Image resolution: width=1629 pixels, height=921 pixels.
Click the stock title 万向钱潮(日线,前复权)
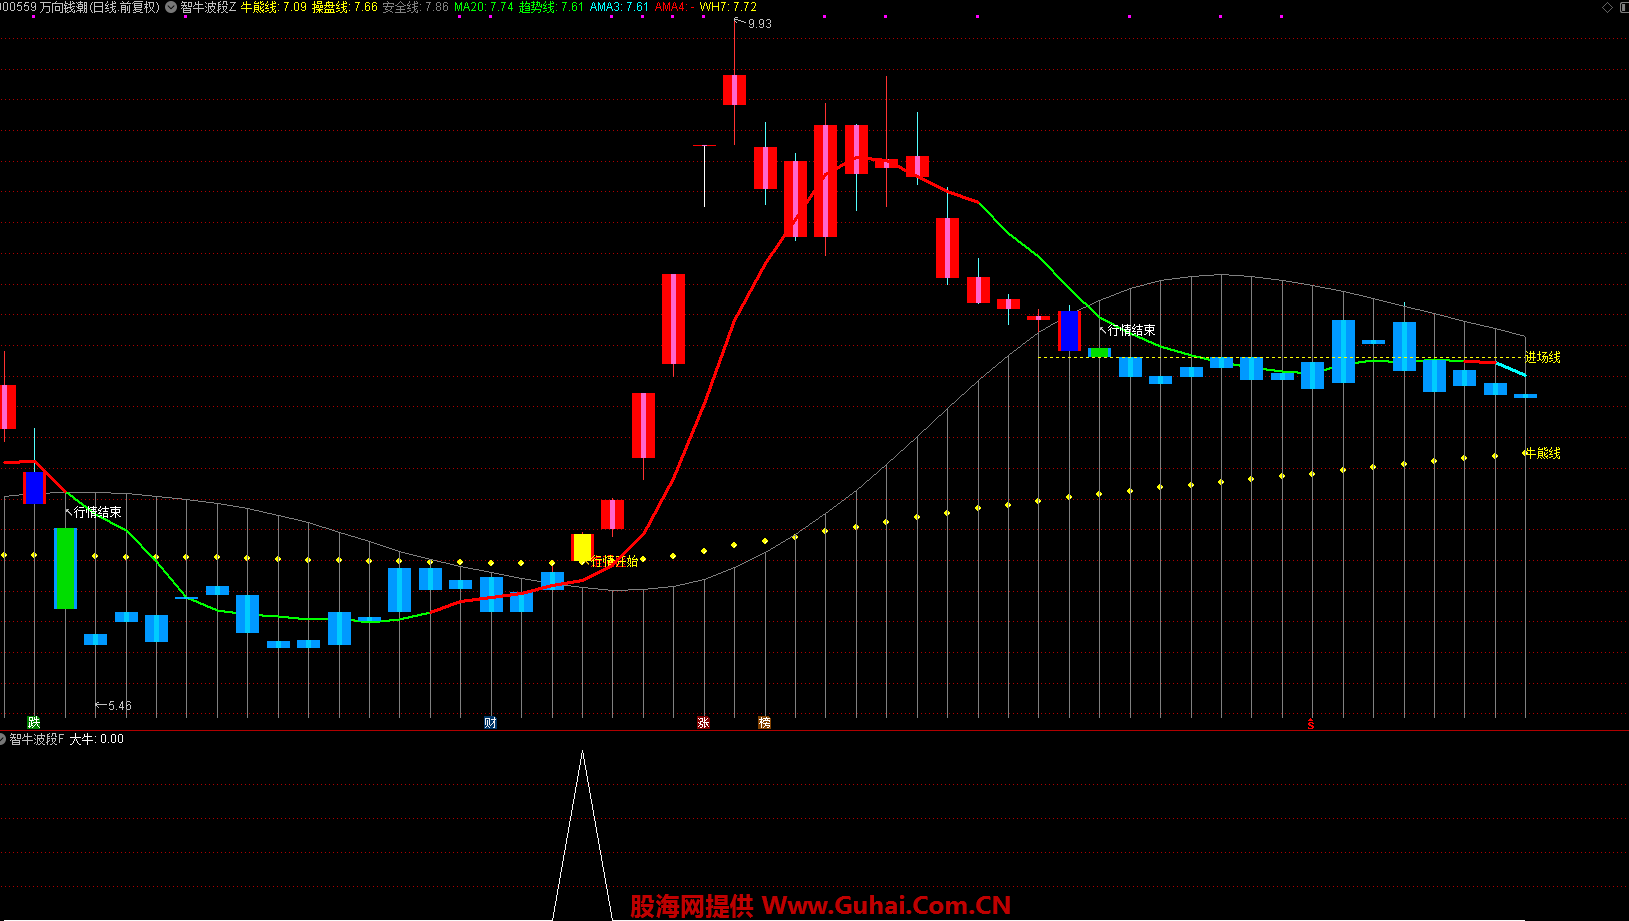pos(100,7)
